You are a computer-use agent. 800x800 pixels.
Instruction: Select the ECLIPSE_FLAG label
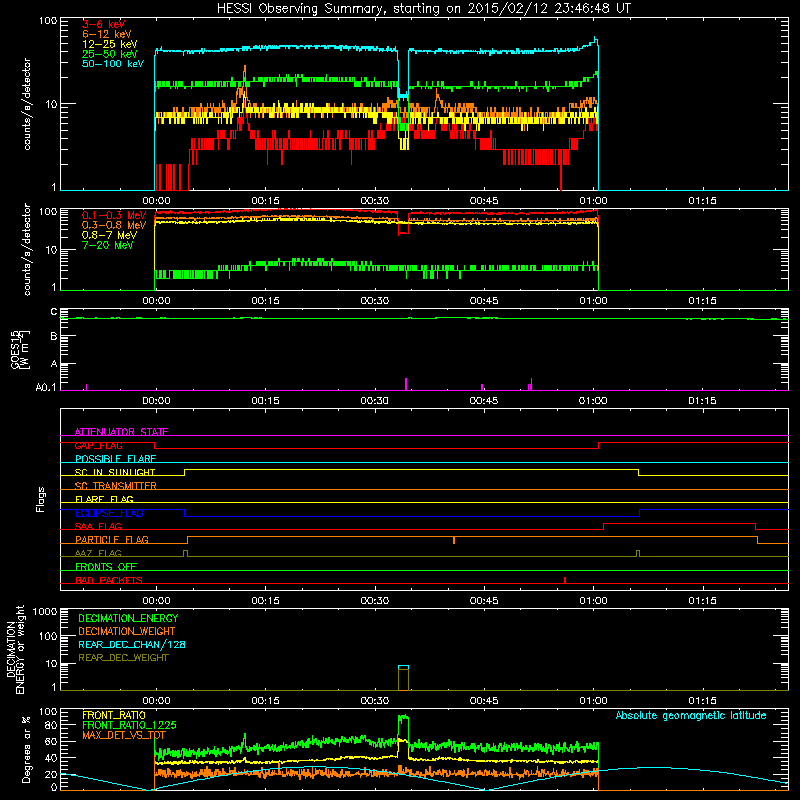click(109, 513)
